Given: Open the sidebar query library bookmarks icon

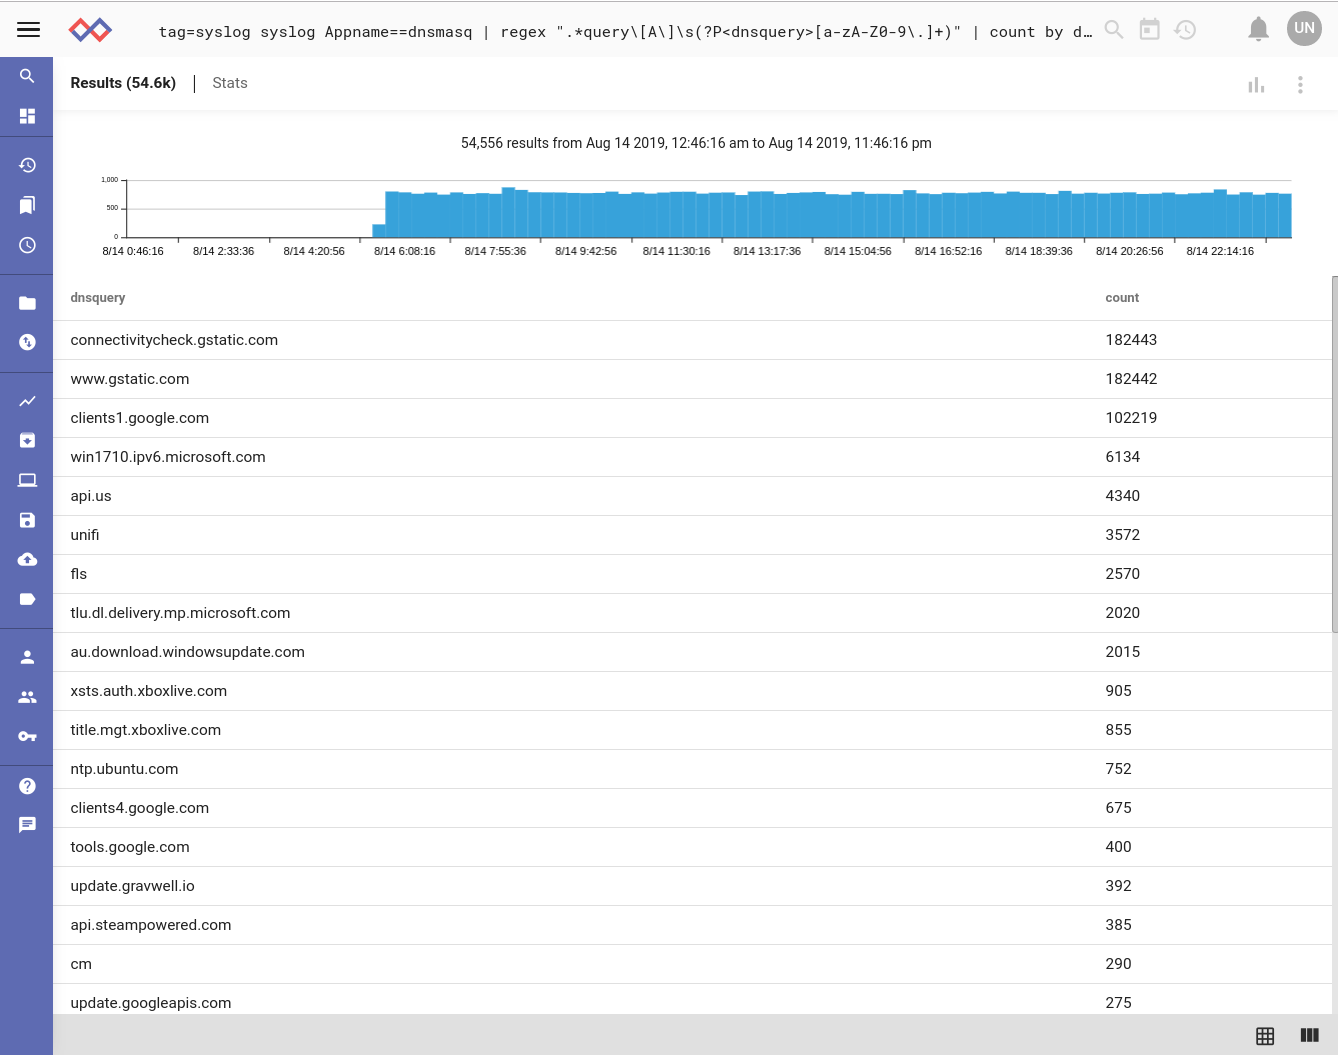Looking at the screenshot, I should 27,205.
